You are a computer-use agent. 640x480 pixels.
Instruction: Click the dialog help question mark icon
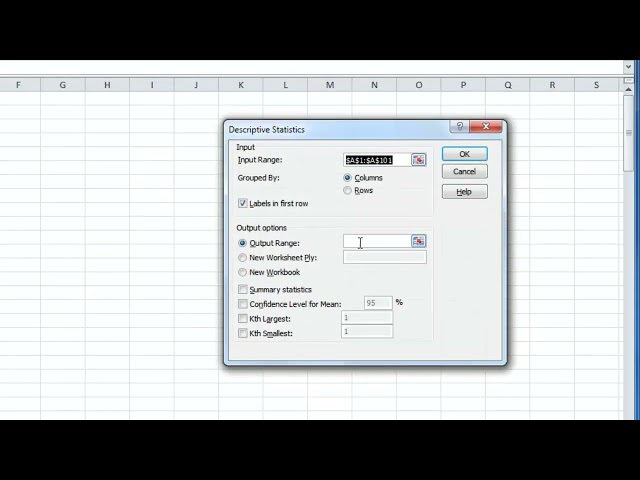pos(460,127)
